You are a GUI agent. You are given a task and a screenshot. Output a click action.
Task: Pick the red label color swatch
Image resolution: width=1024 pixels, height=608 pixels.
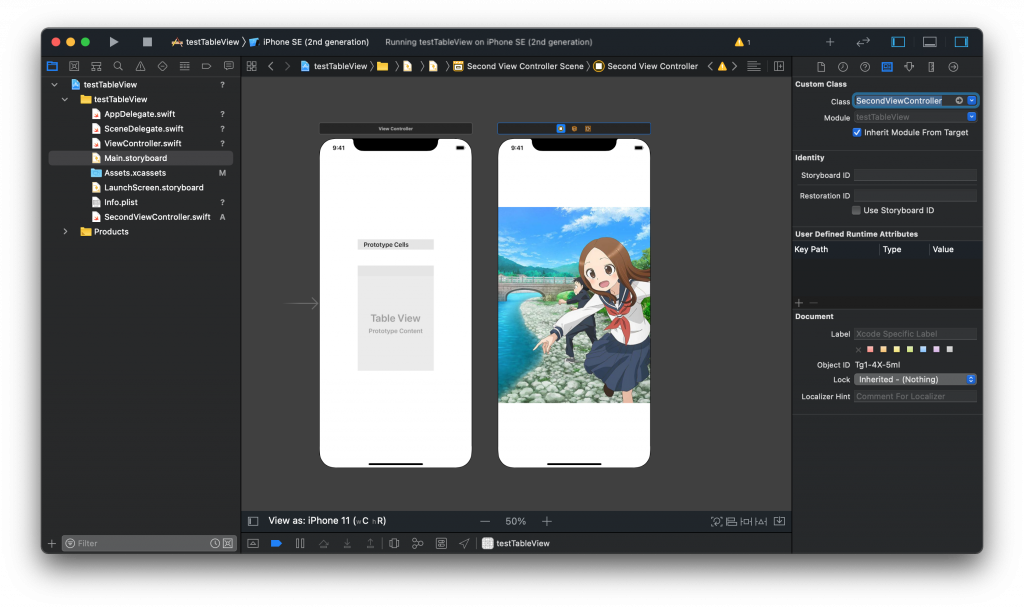[x=870, y=349]
